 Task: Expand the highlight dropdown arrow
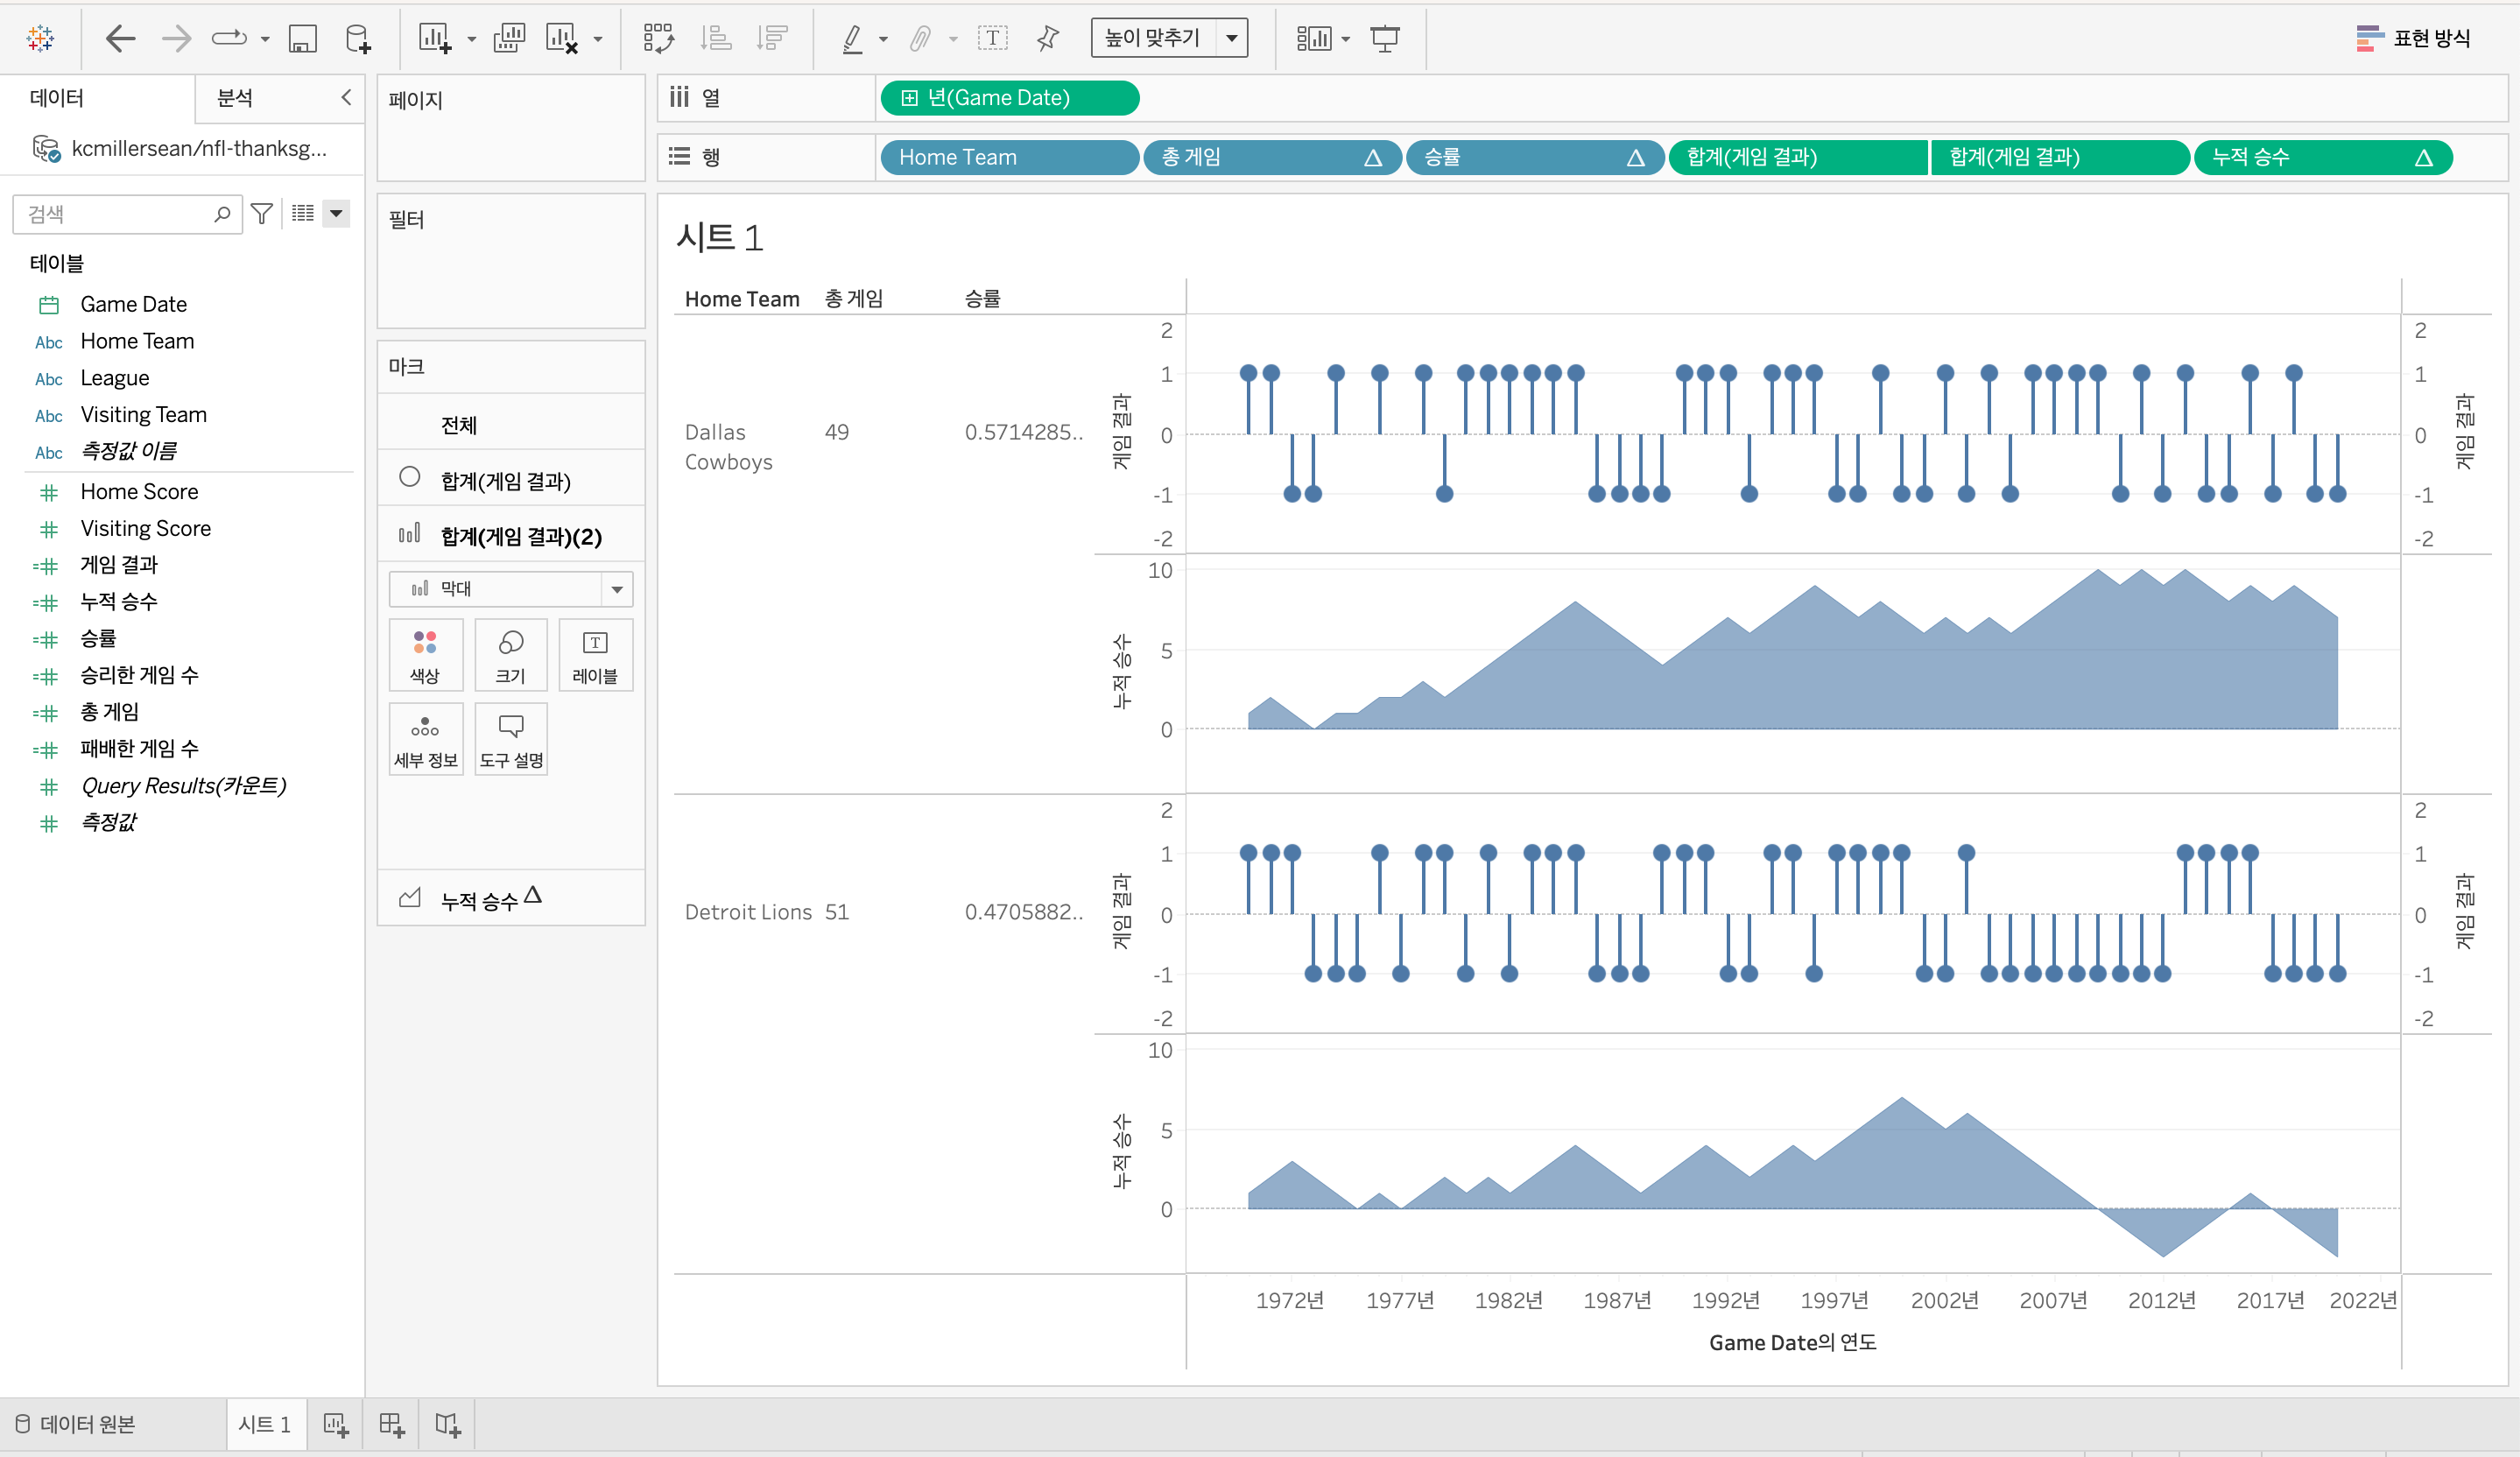pos(883,40)
